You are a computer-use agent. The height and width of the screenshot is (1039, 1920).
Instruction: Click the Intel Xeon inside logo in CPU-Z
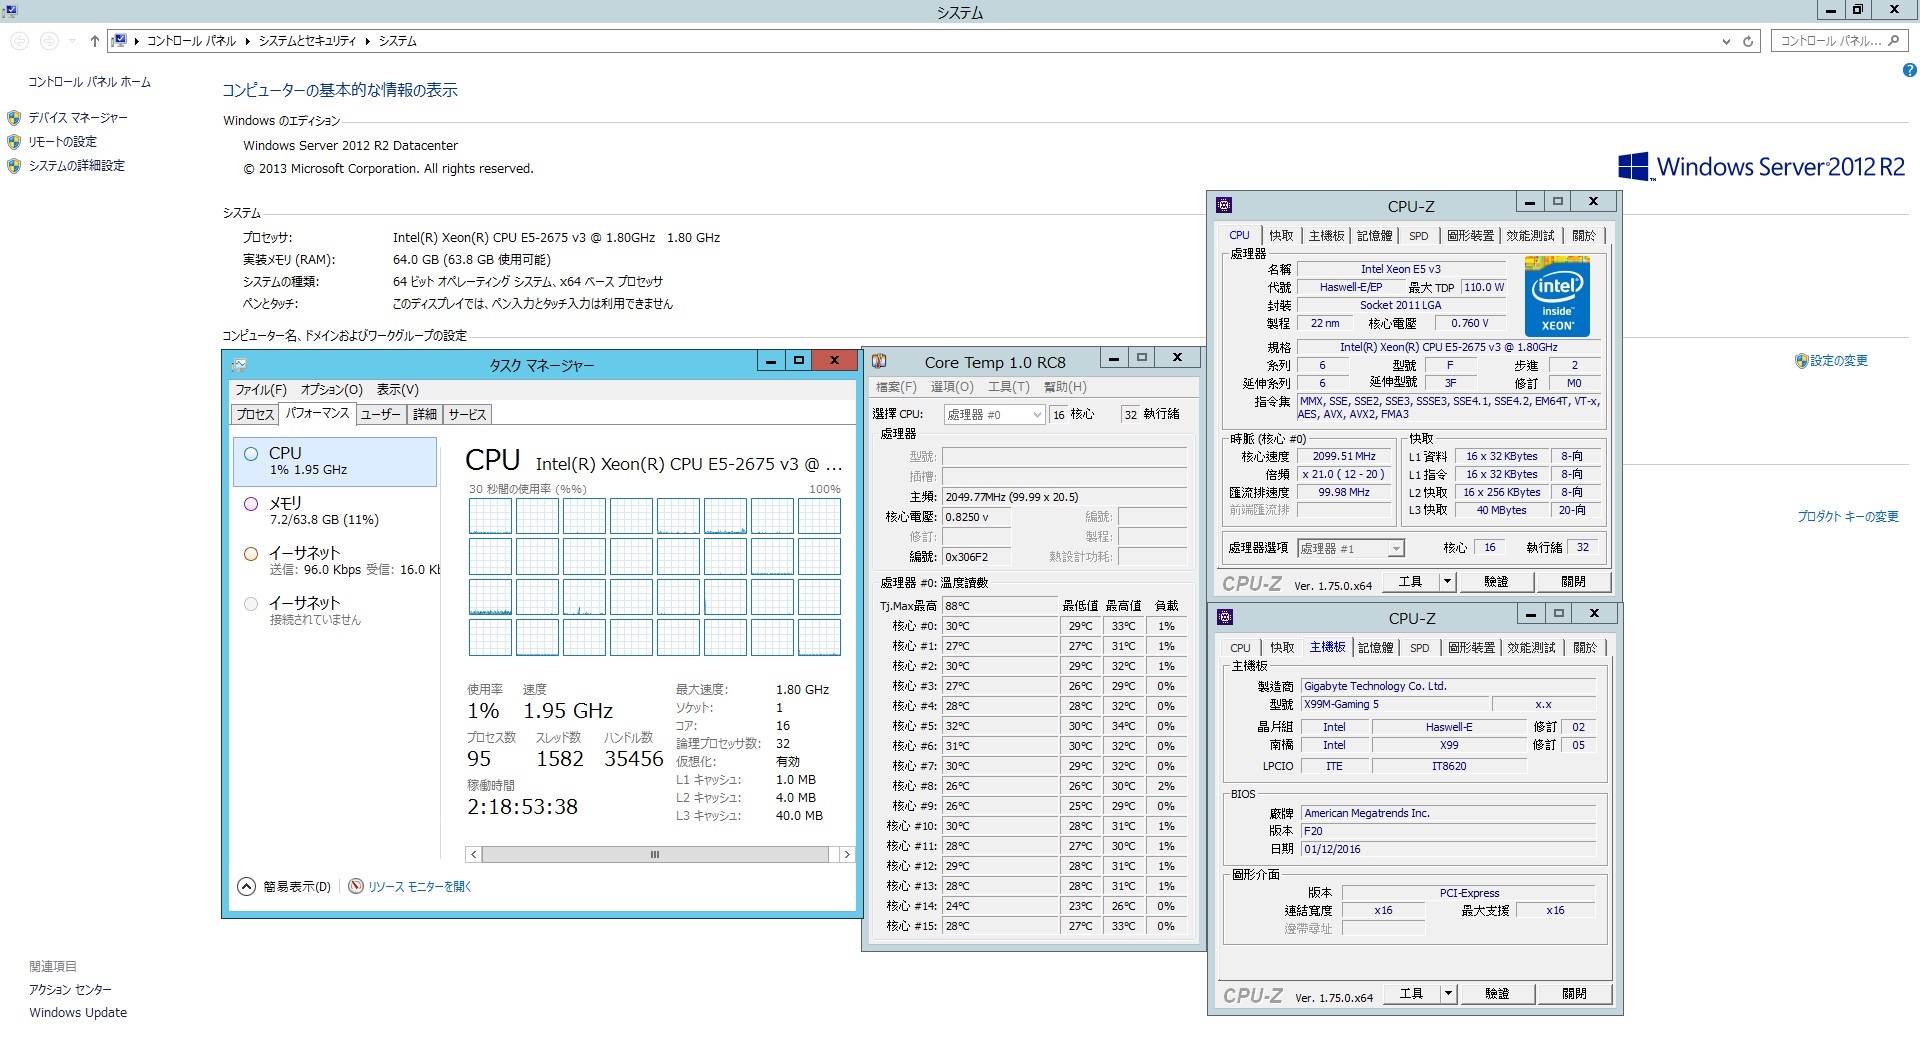(1557, 296)
